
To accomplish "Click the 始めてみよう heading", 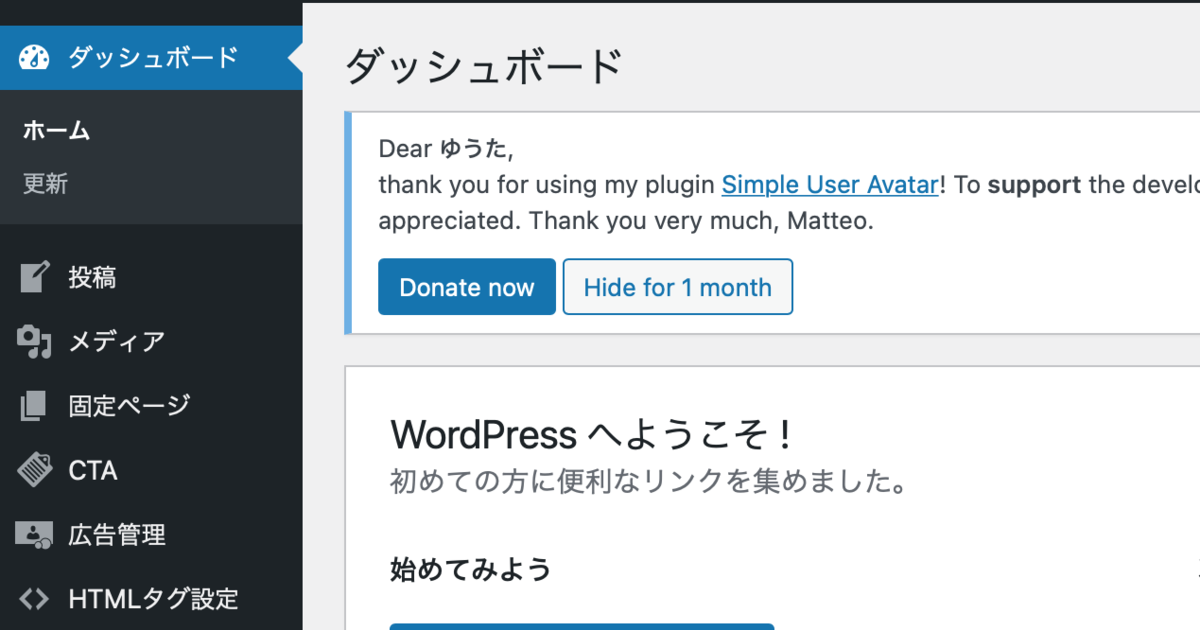I will (x=471, y=570).
